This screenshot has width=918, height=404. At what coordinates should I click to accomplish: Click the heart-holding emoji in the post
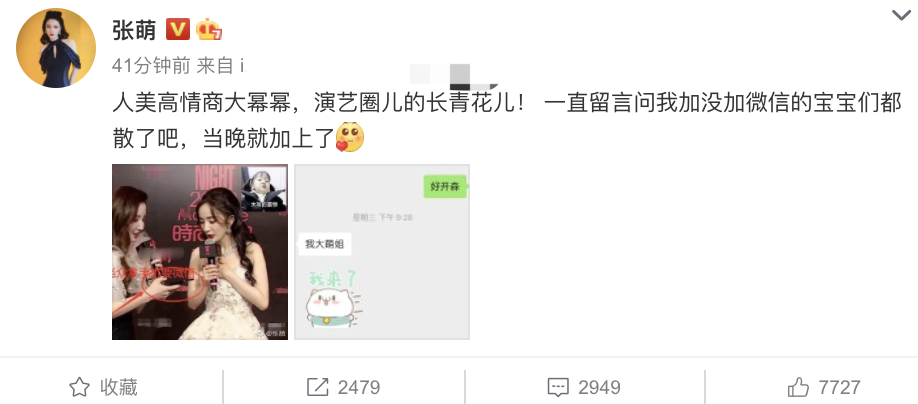(x=350, y=137)
